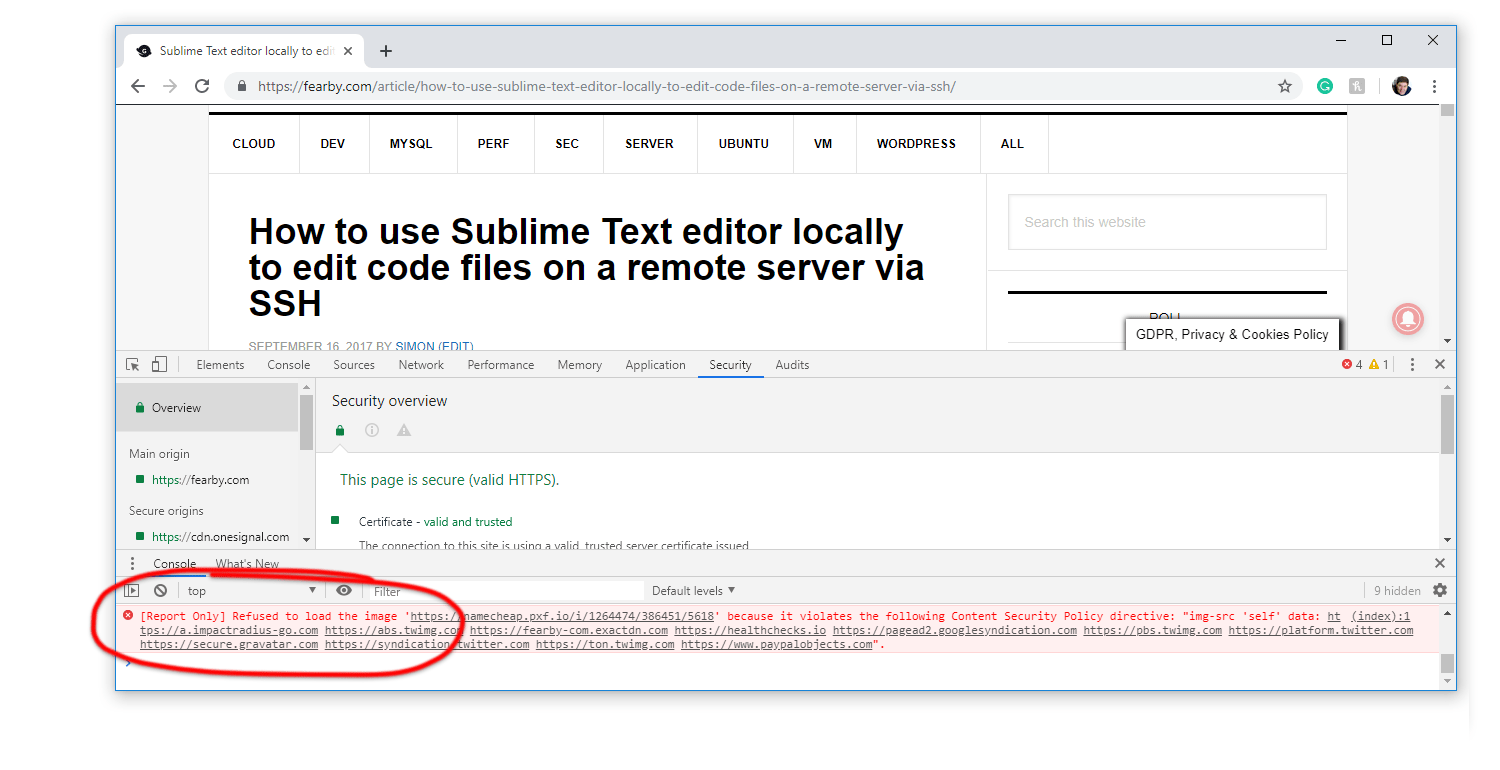This screenshot has width=1500, height=770.
Task: Open the Audits tab
Action: 792,365
